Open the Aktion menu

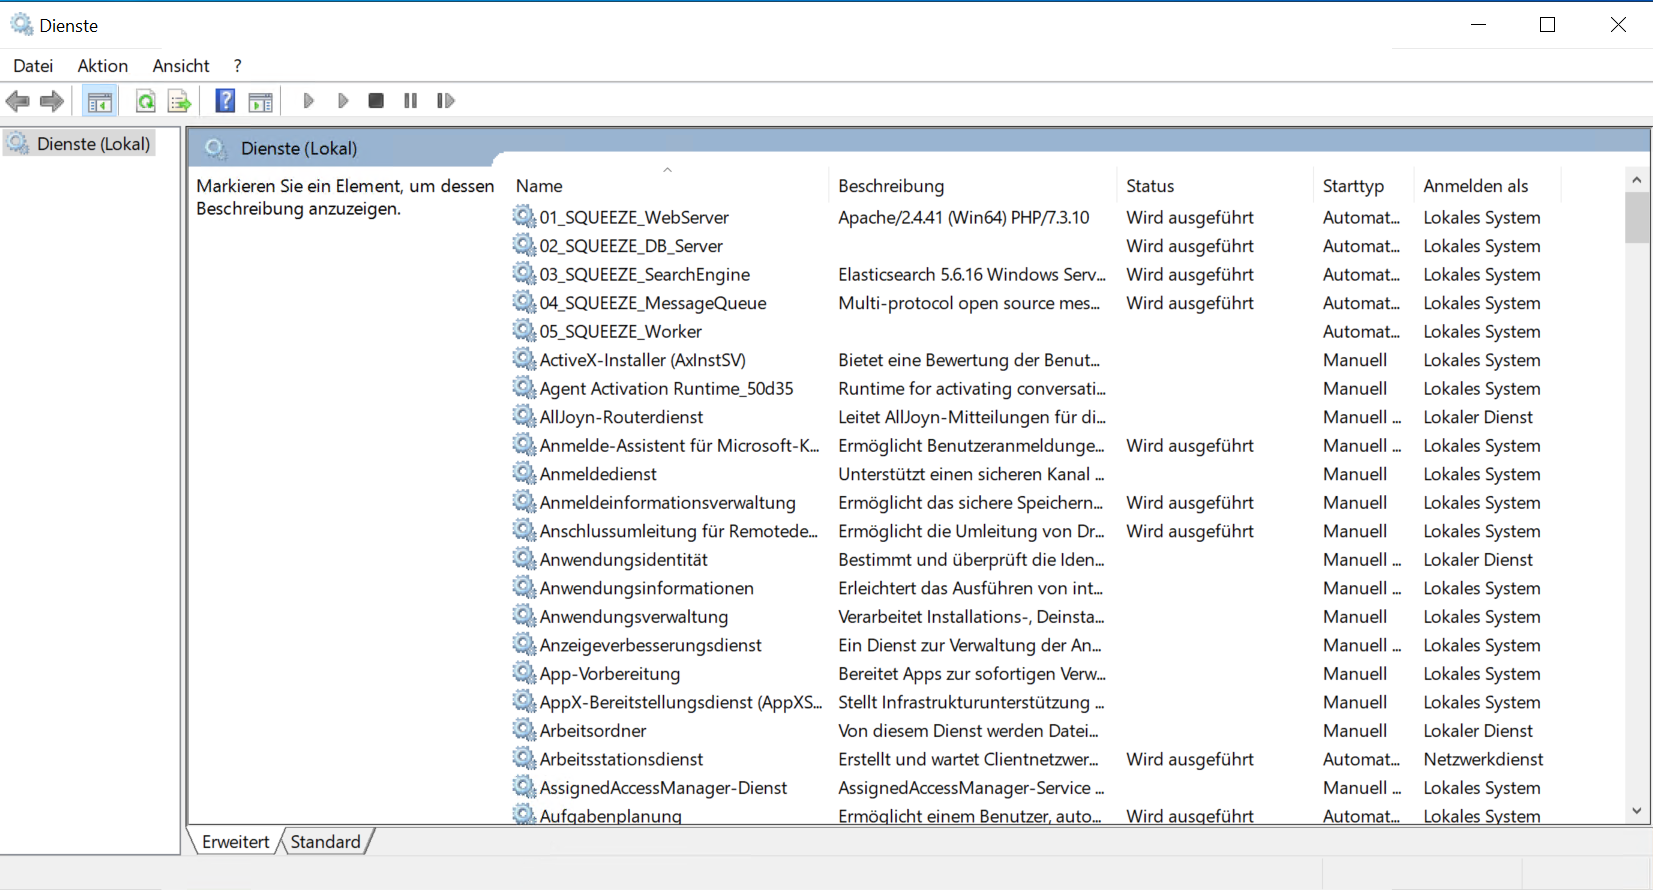[x=103, y=66]
